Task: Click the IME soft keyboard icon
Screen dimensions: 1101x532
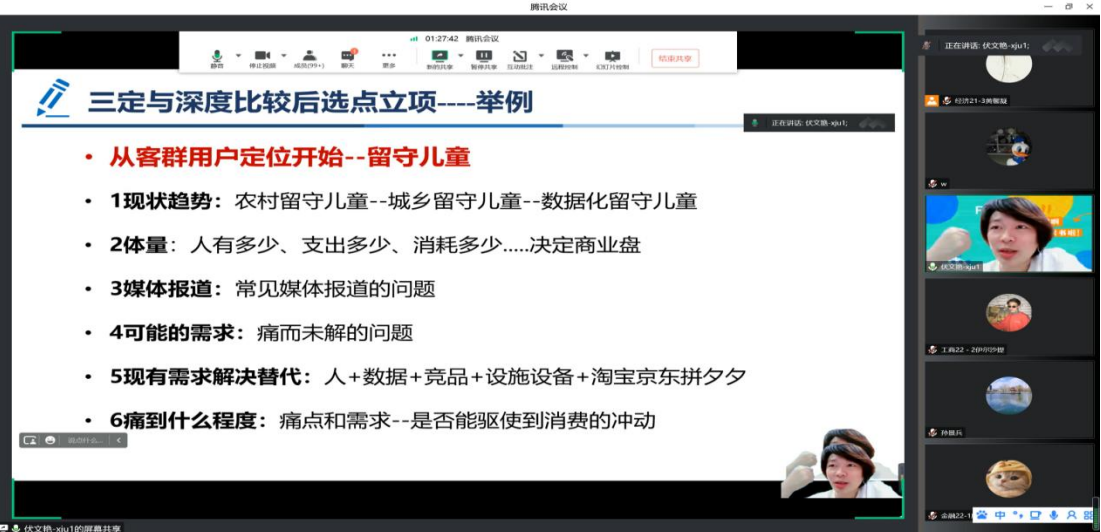Action: pos(1036,515)
